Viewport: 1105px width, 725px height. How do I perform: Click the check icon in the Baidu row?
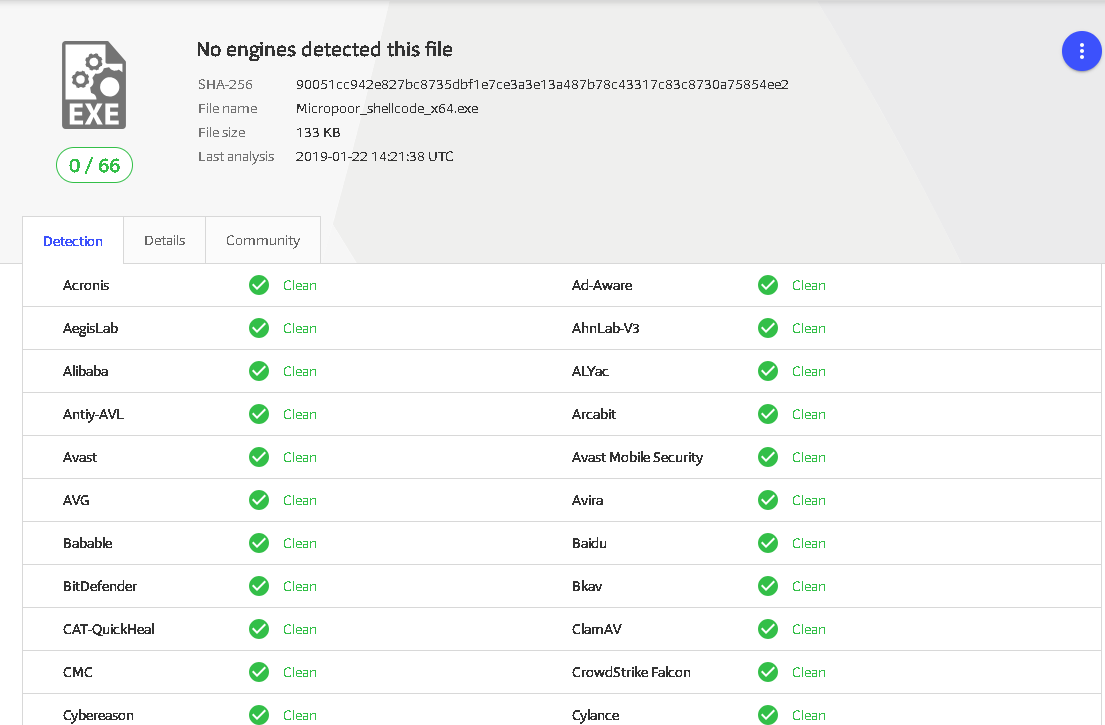pyautogui.click(x=767, y=543)
